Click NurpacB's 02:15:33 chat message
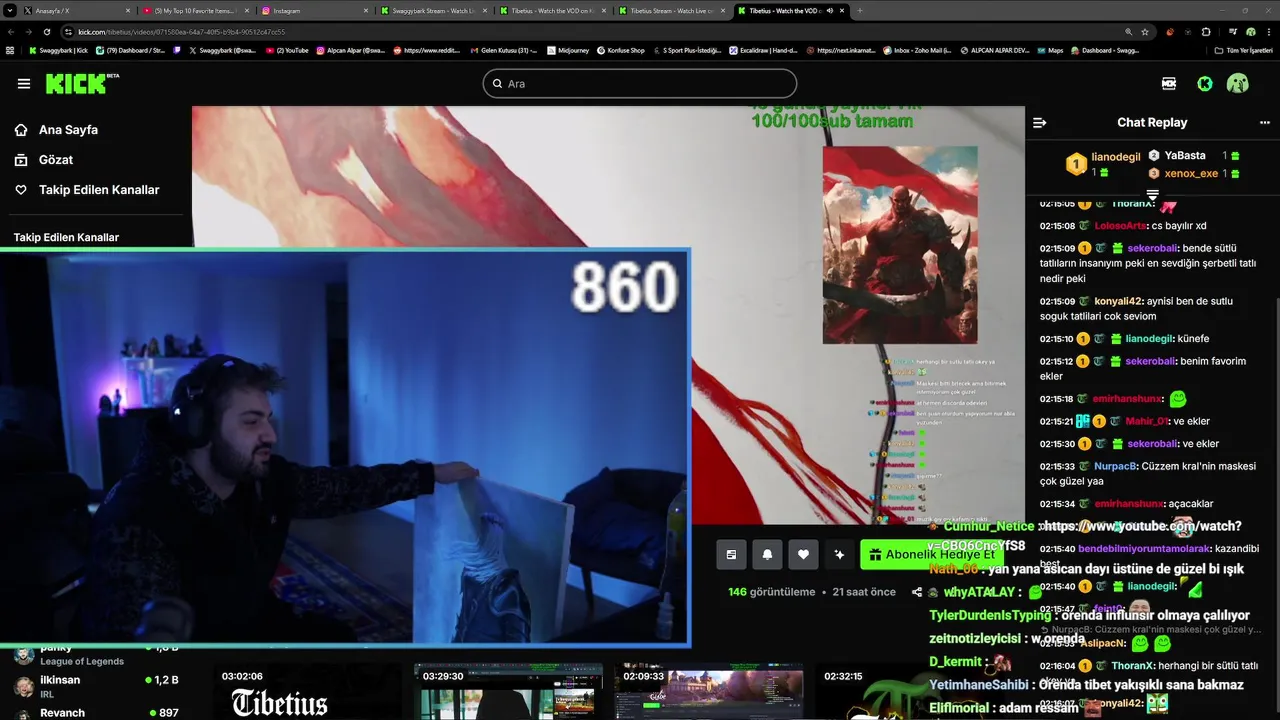 1150,474
